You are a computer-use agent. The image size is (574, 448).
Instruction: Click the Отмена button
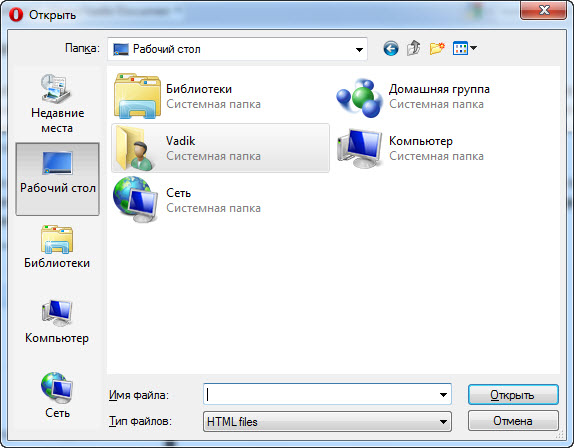(513, 421)
